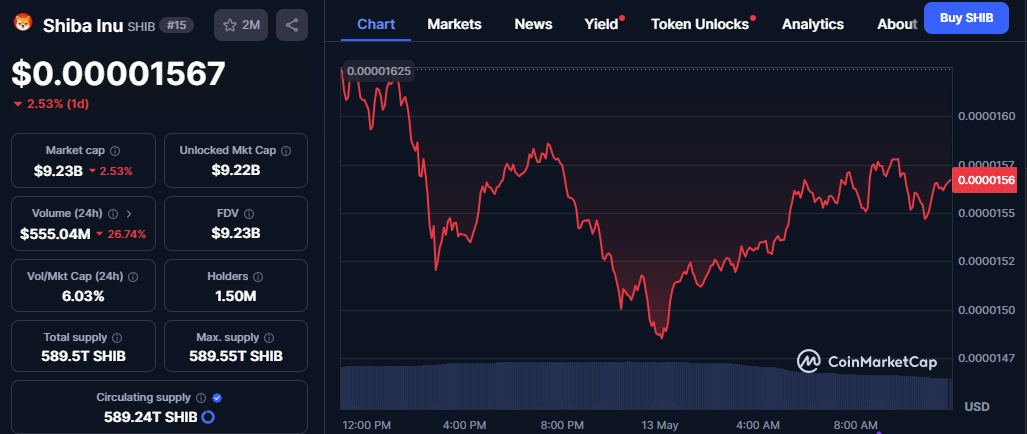
Task: Click the verified checkmark beside Circulating supply
Action: [x=217, y=397]
